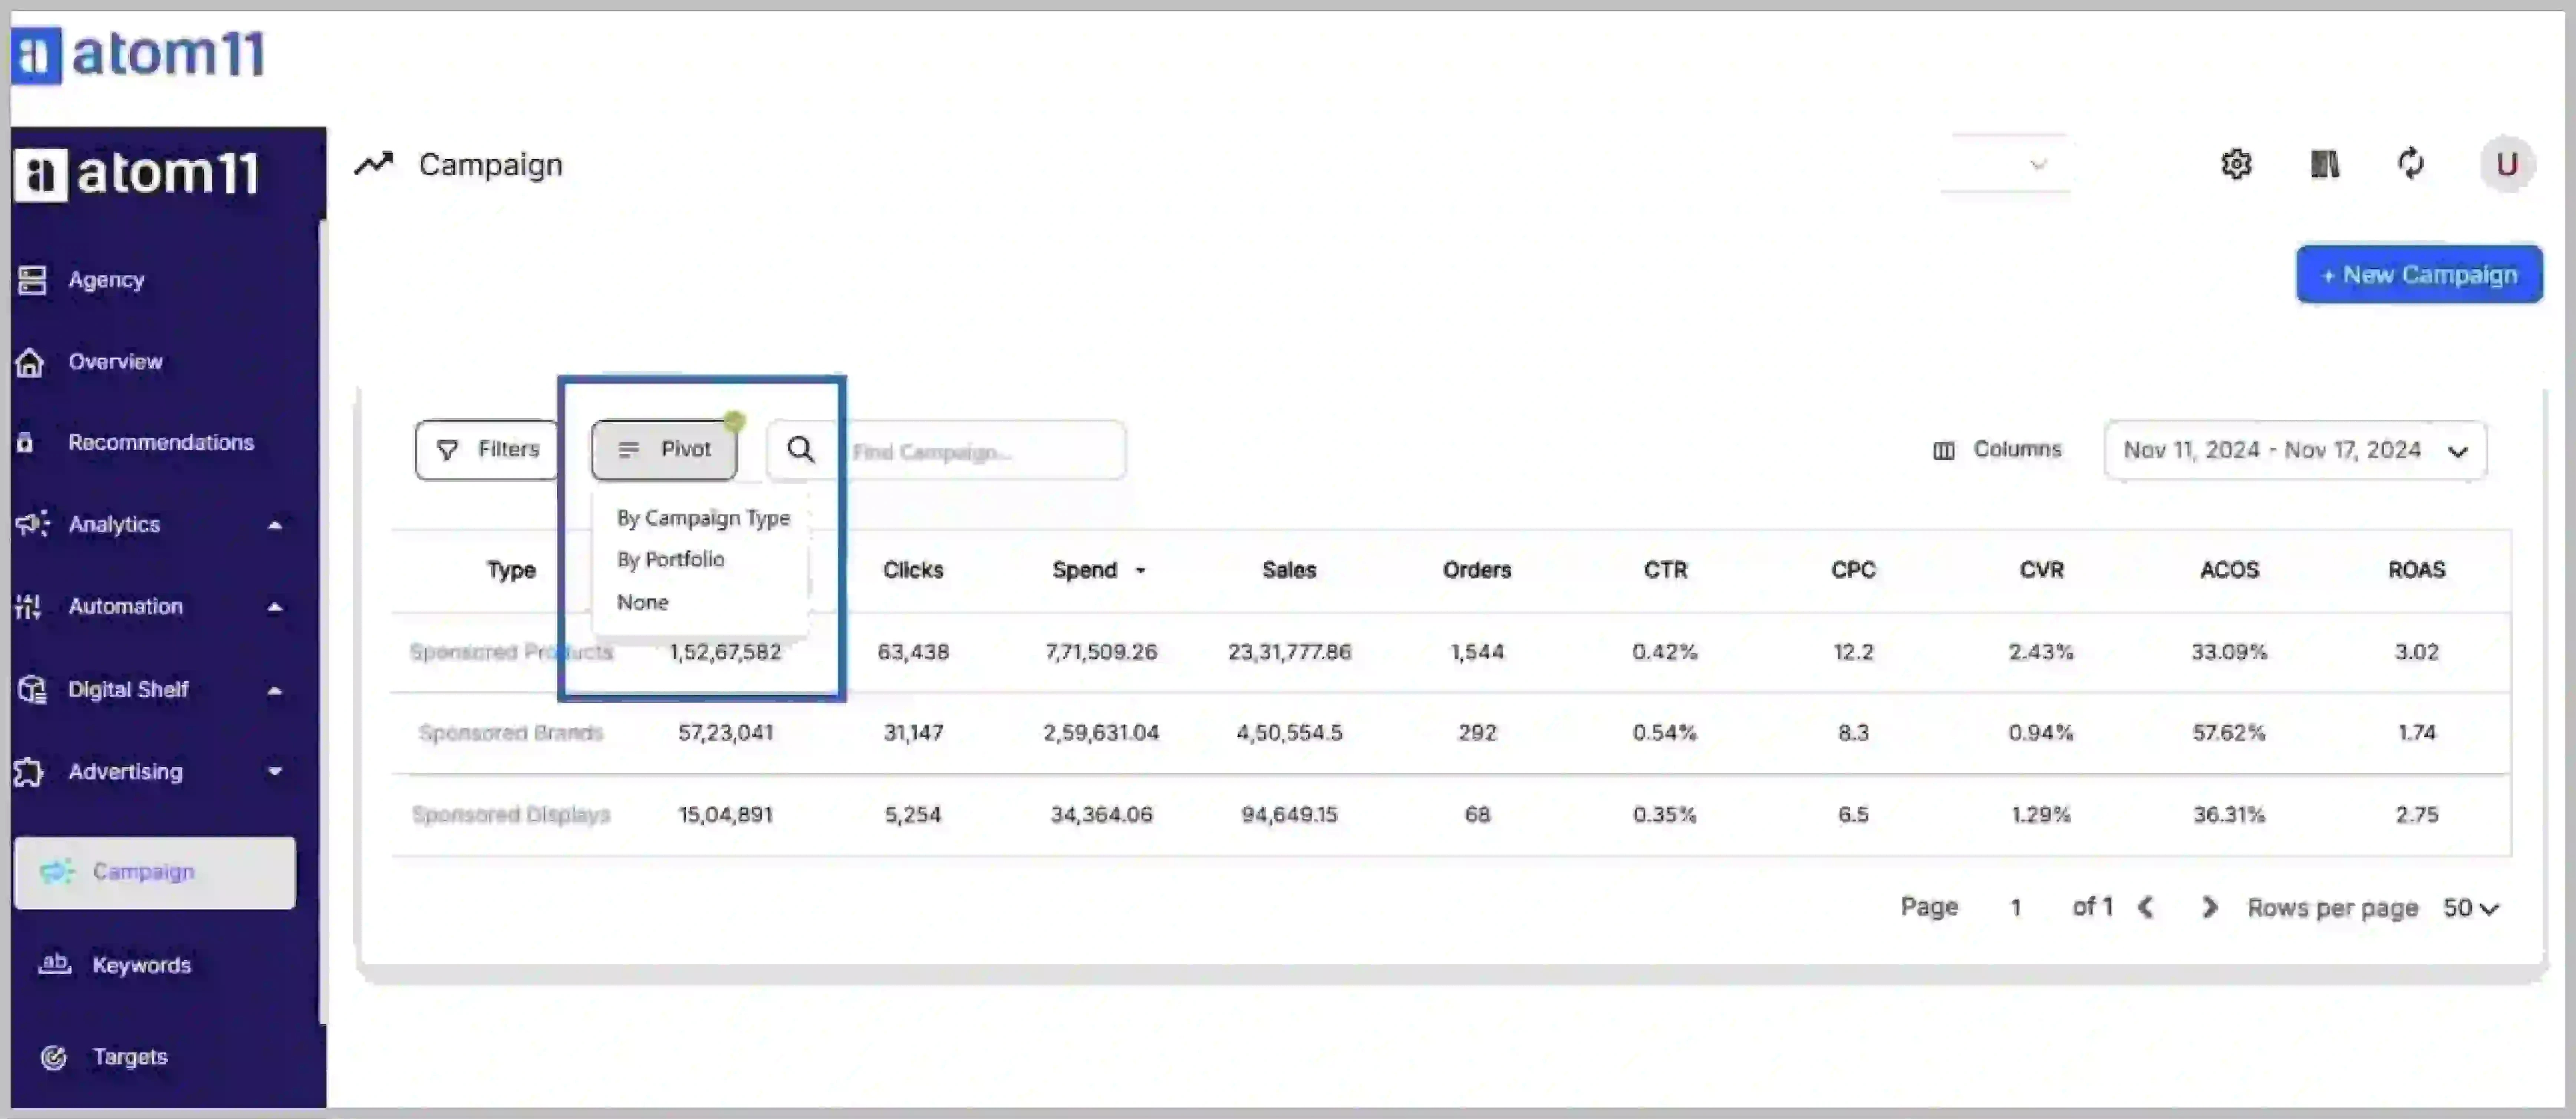This screenshot has height=1119, width=2576.
Task: Click the top-left atom11 logo
Action: point(138,55)
